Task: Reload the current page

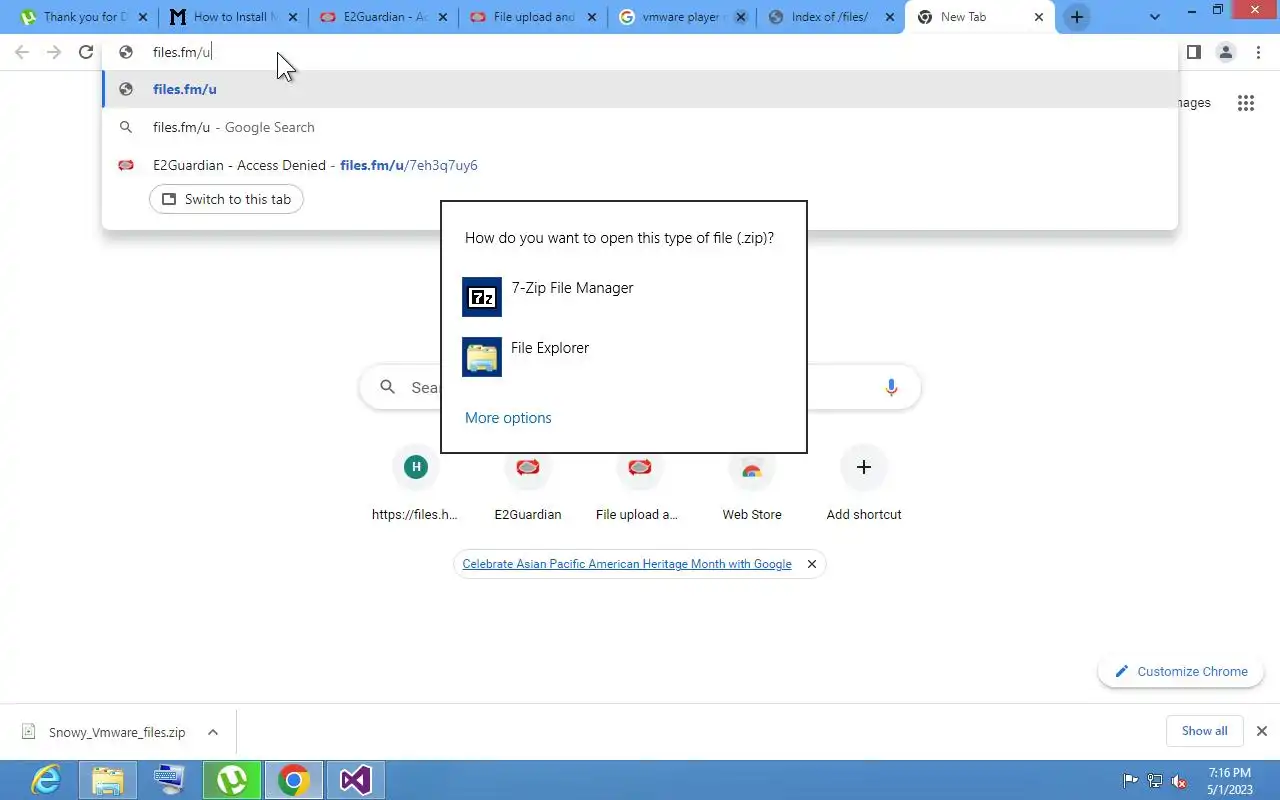Action: [x=86, y=52]
